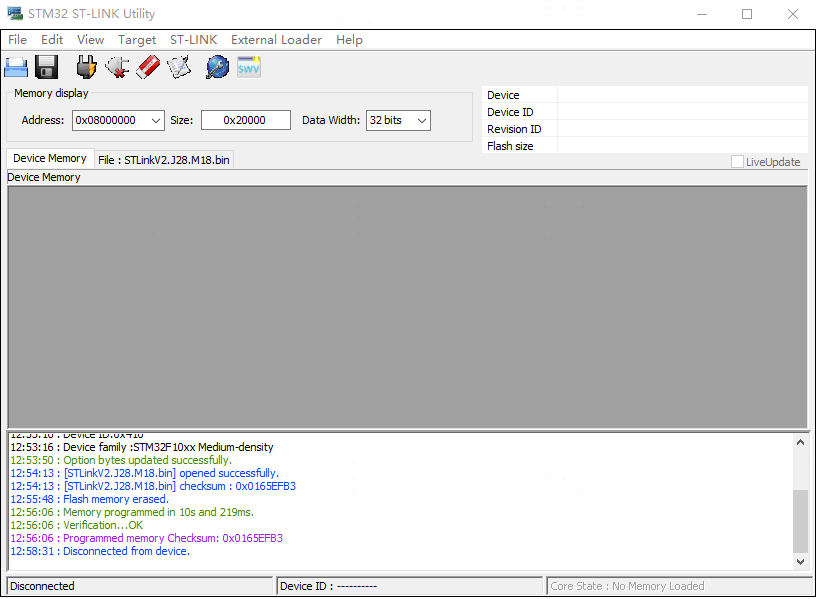Toggle the LiveUpdate checkbox
This screenshot has height=599, width=816.
click(x=737, y=162)
